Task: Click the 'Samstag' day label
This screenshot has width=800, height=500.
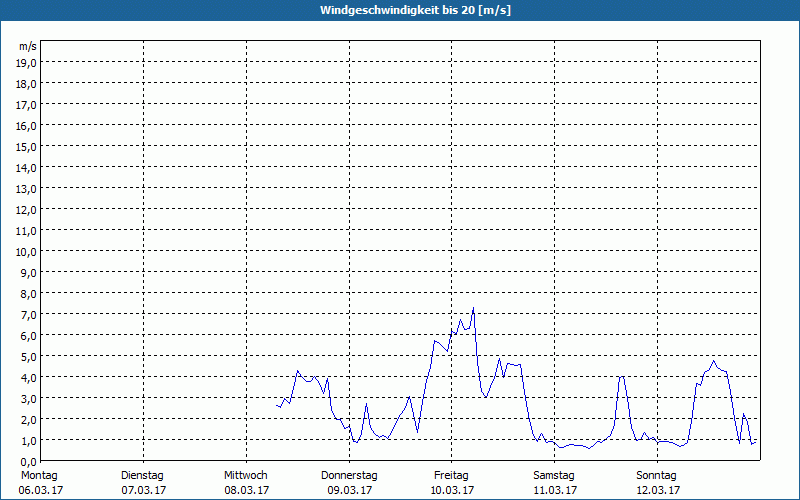Action: point(554,476)
